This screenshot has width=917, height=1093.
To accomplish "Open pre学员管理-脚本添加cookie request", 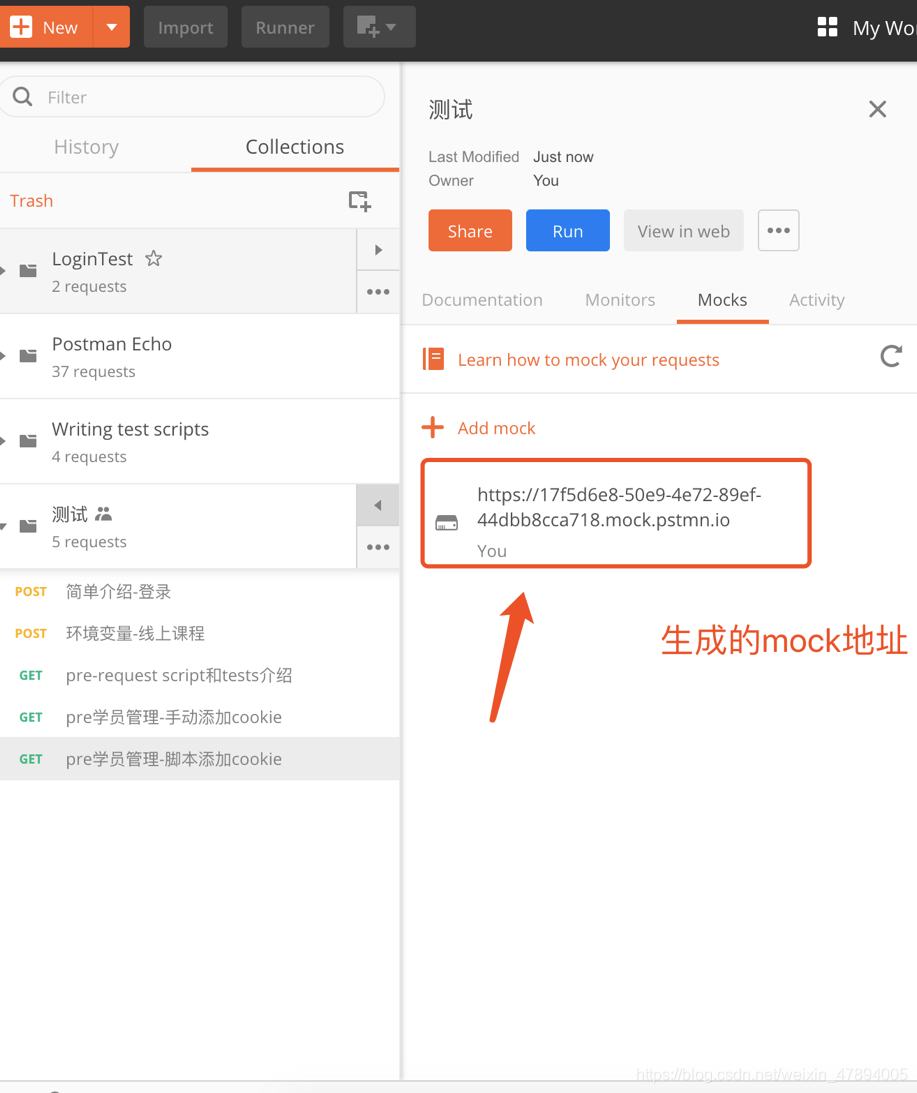I will pyautogui.click(x=199, y=758).
